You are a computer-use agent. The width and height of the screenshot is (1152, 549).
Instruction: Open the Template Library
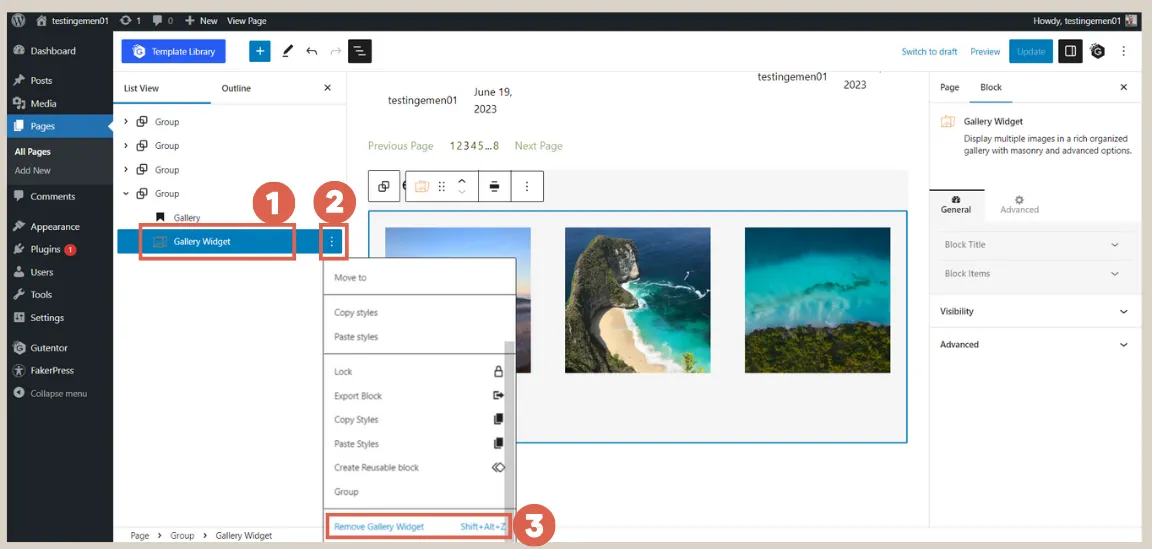[x=173, y=51]
